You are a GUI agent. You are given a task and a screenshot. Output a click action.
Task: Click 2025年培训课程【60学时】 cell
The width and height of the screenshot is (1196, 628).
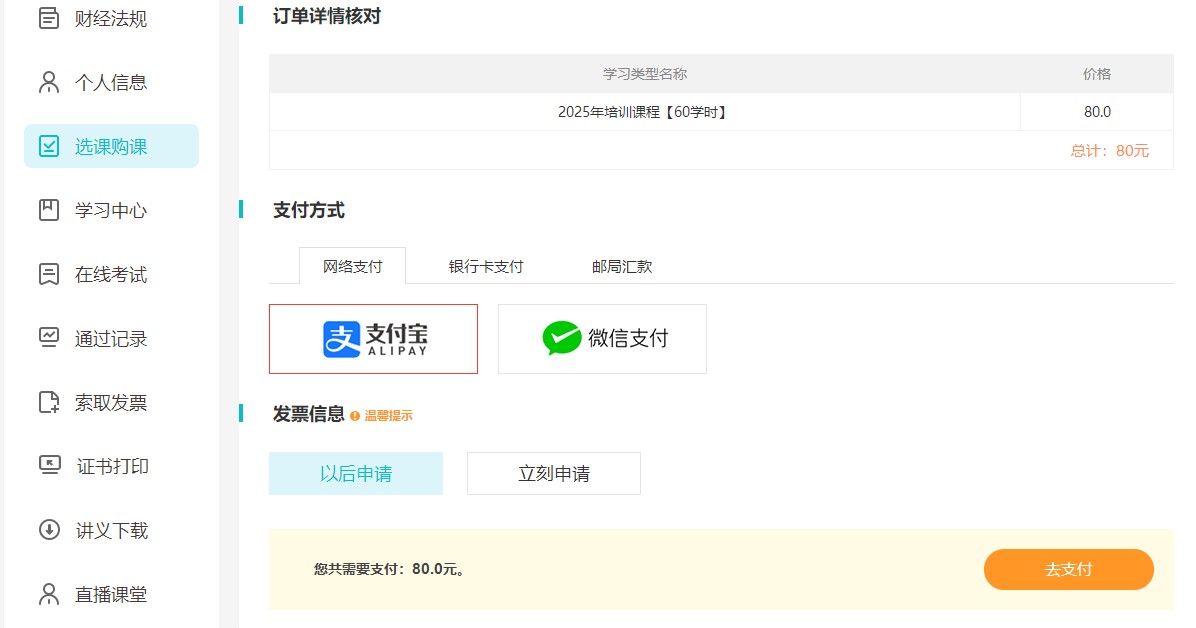pos(645,112)
